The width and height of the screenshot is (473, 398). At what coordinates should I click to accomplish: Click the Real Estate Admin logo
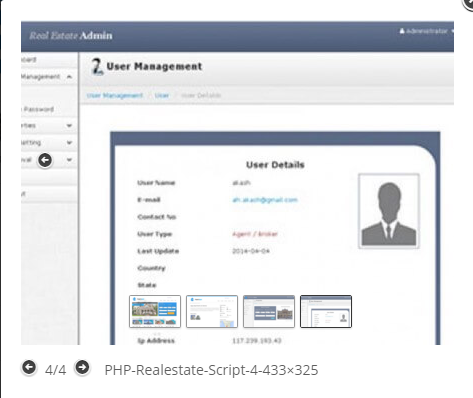71,35
